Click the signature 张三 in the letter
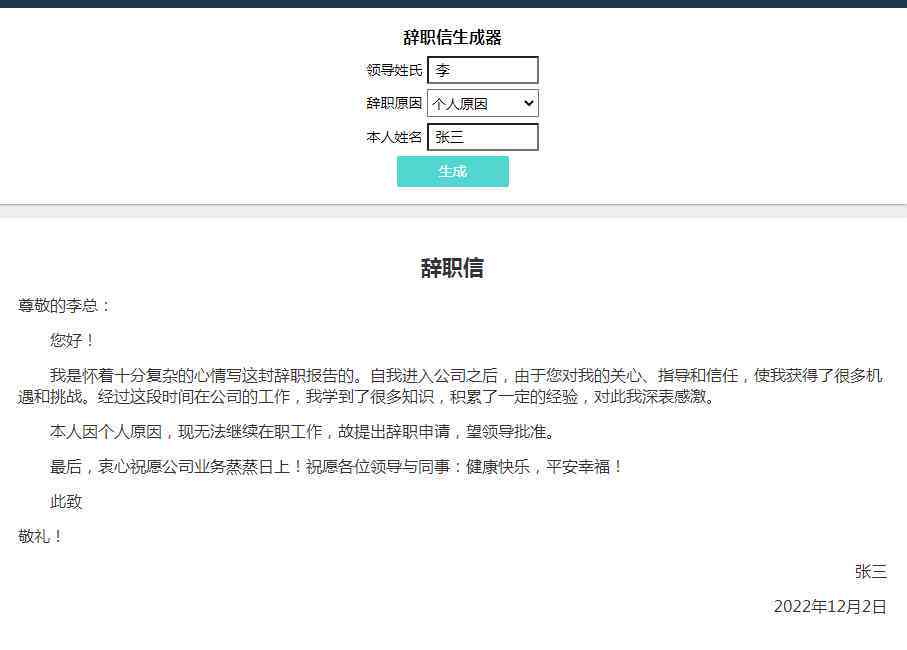Screen dimensions: 907x650 pos(871,572)
